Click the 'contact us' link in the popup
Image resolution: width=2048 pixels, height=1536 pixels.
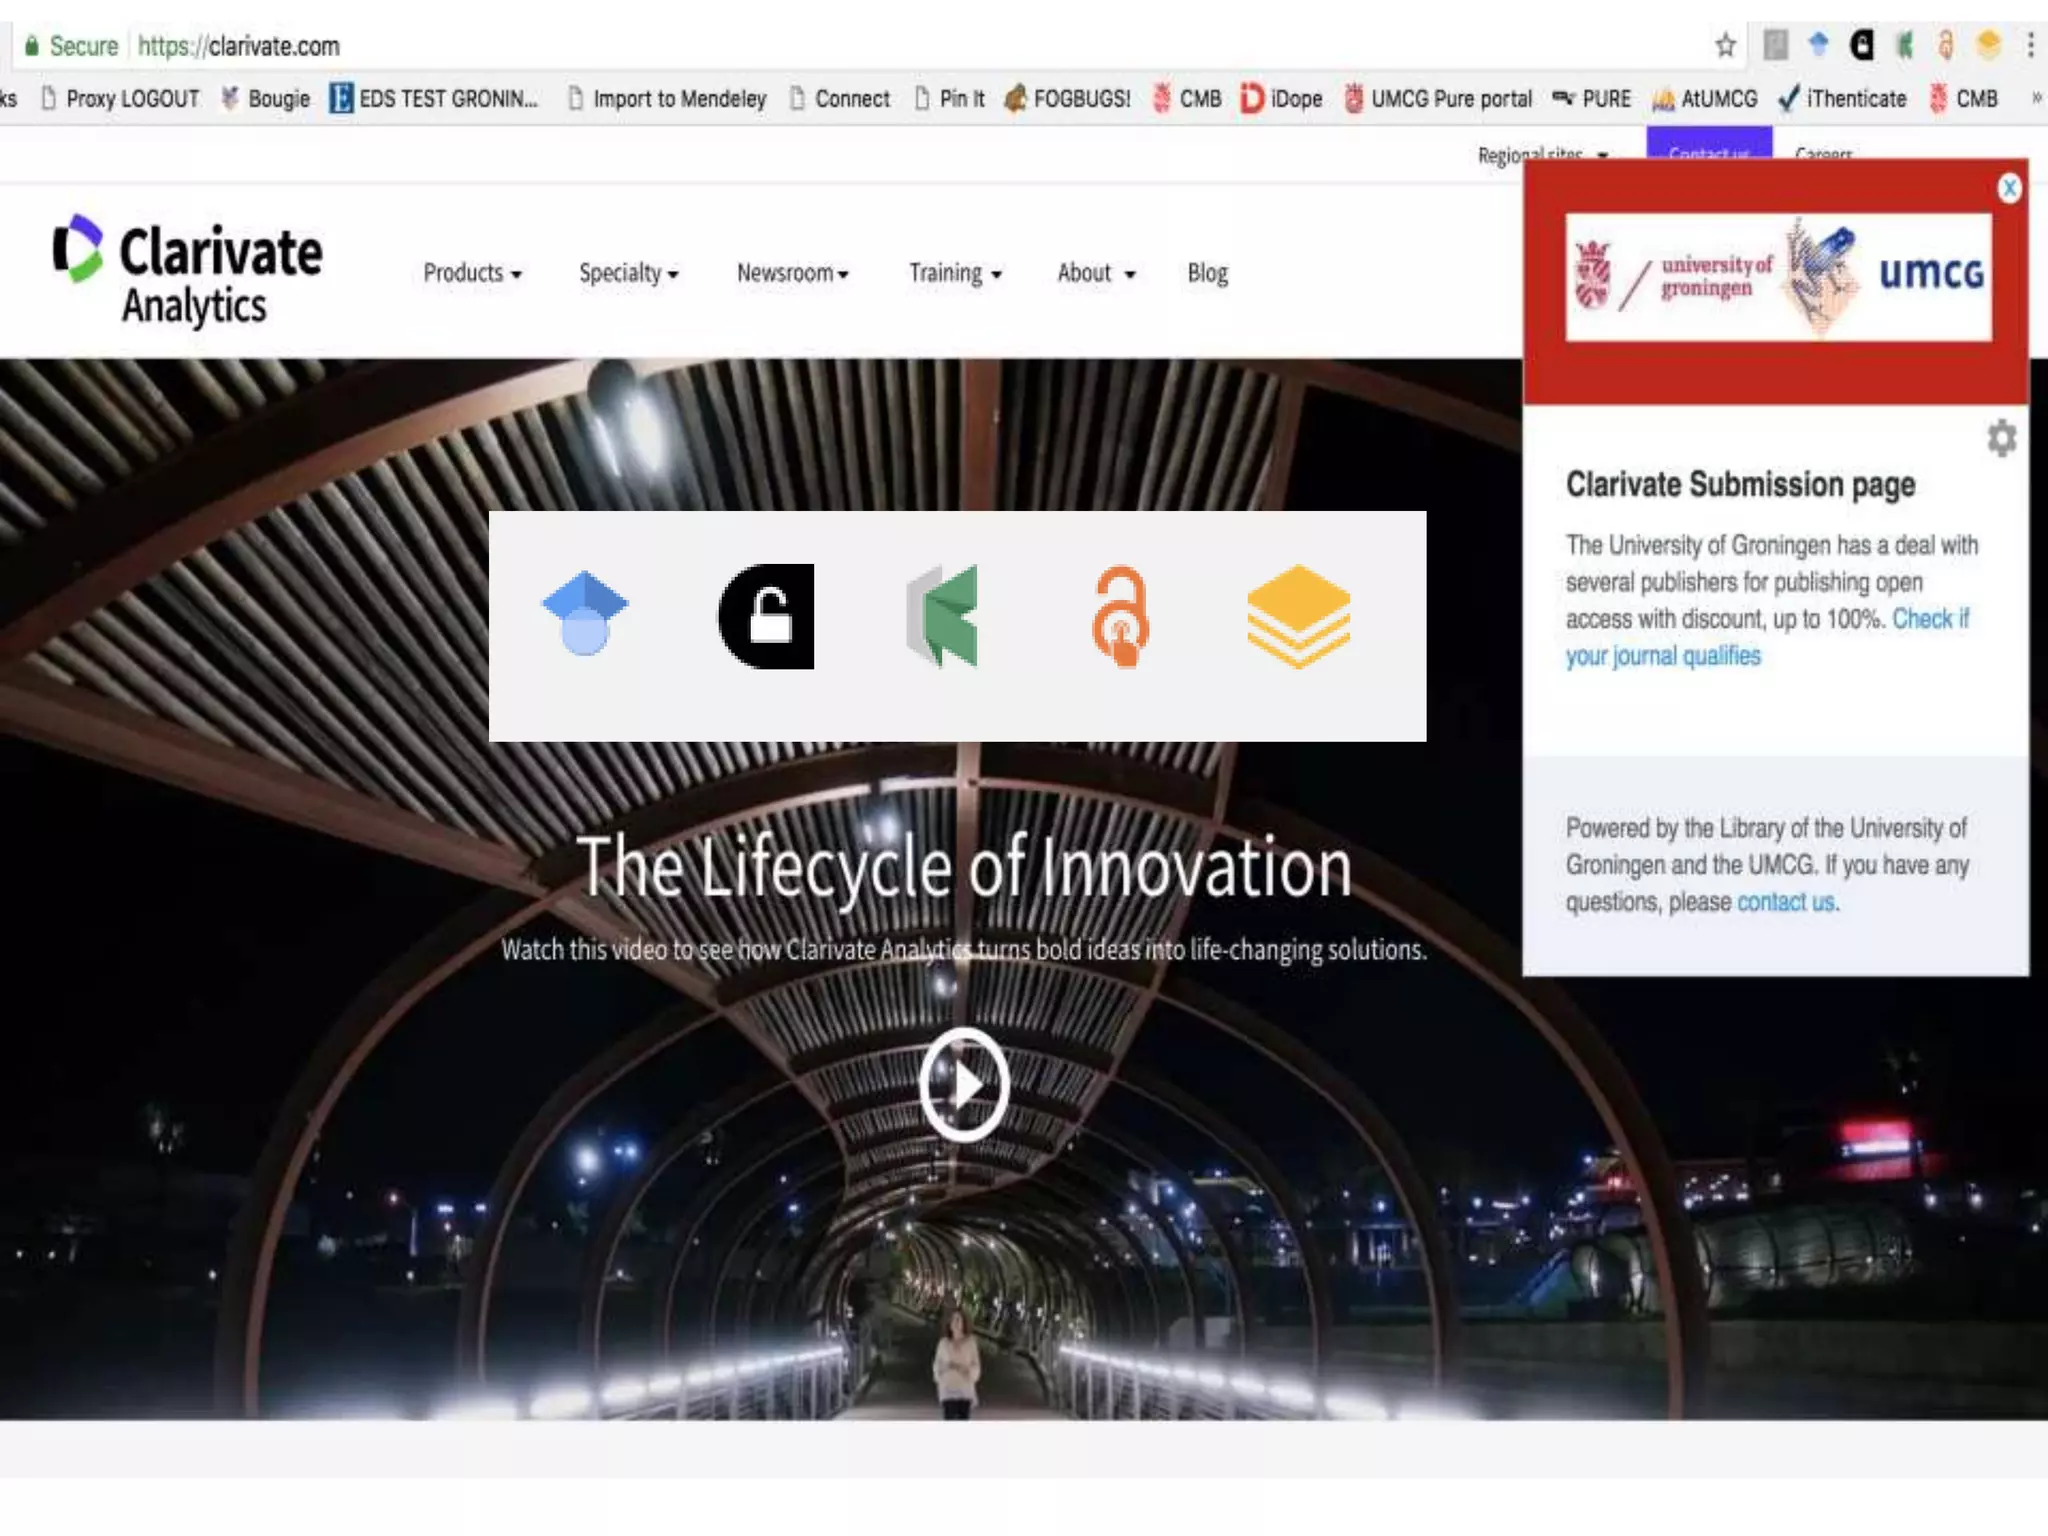1786,902
